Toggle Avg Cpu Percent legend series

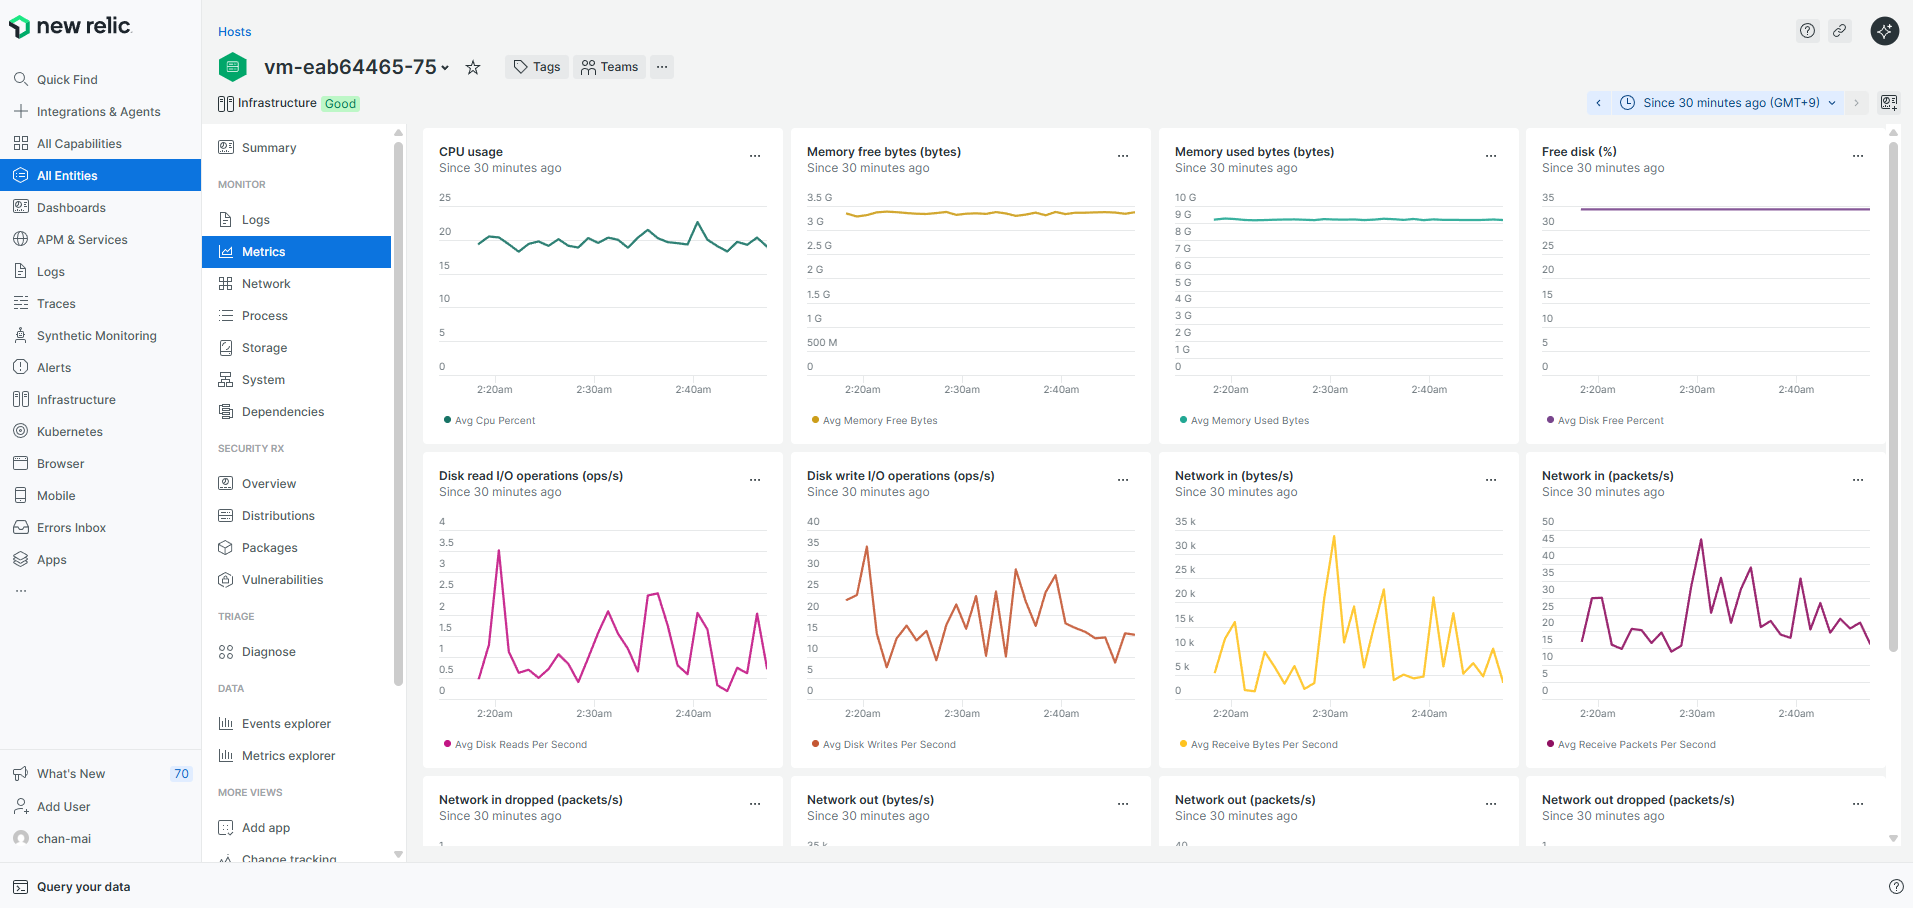click(489, 420)
